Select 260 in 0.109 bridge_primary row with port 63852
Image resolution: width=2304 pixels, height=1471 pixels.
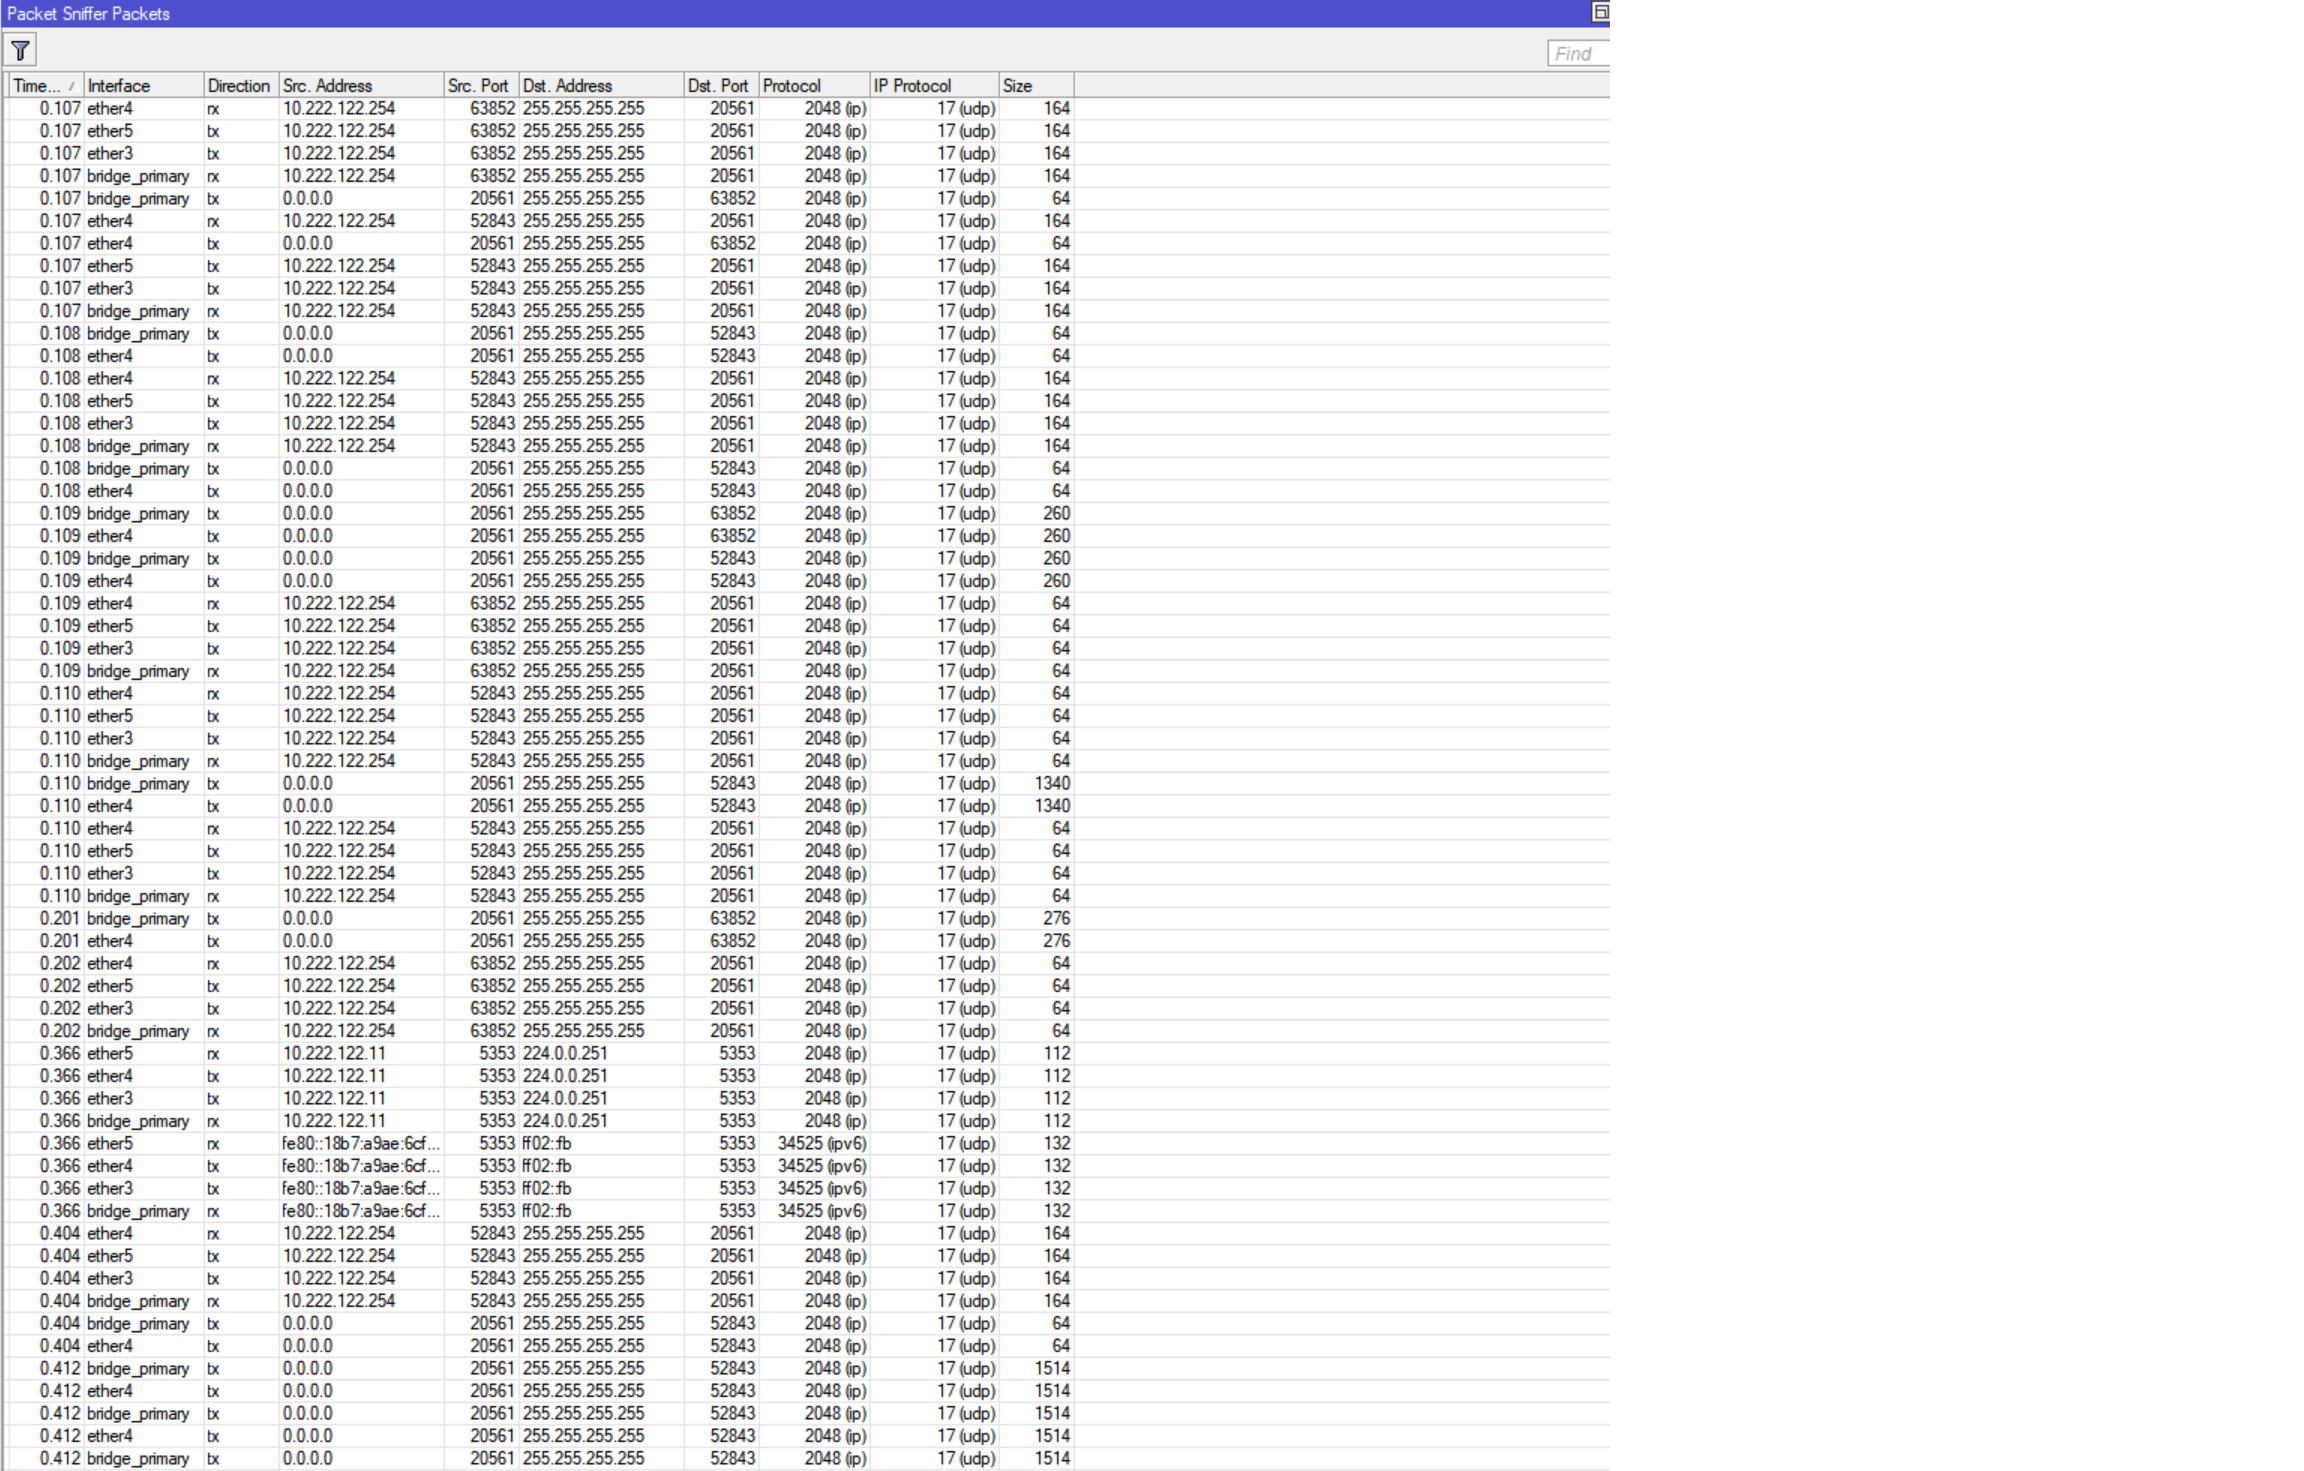pos(1056,514)
